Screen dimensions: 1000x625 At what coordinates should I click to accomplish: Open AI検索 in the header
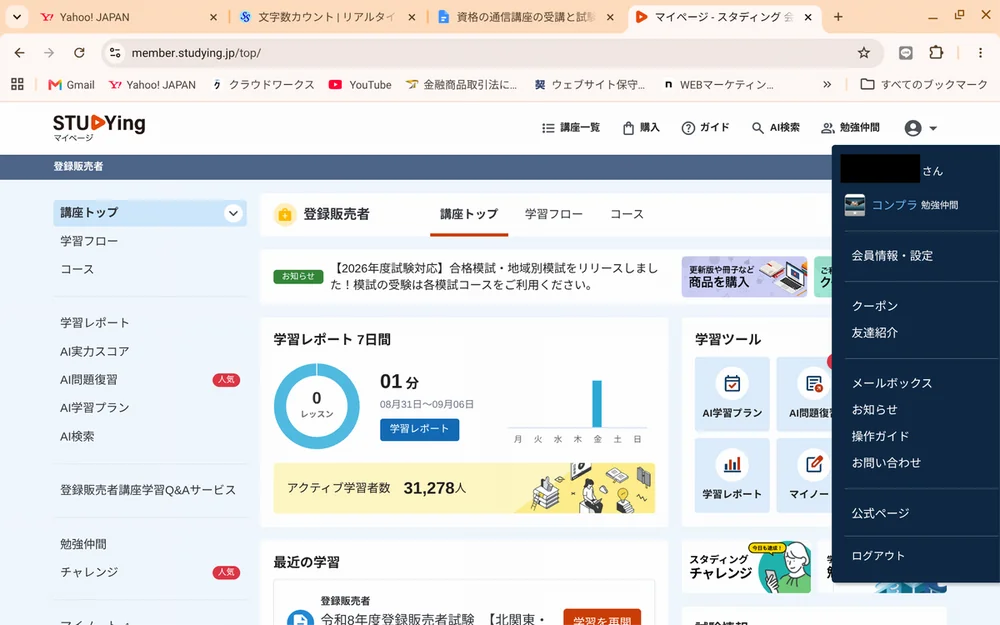pyautogui.click(x=776, y=128)
